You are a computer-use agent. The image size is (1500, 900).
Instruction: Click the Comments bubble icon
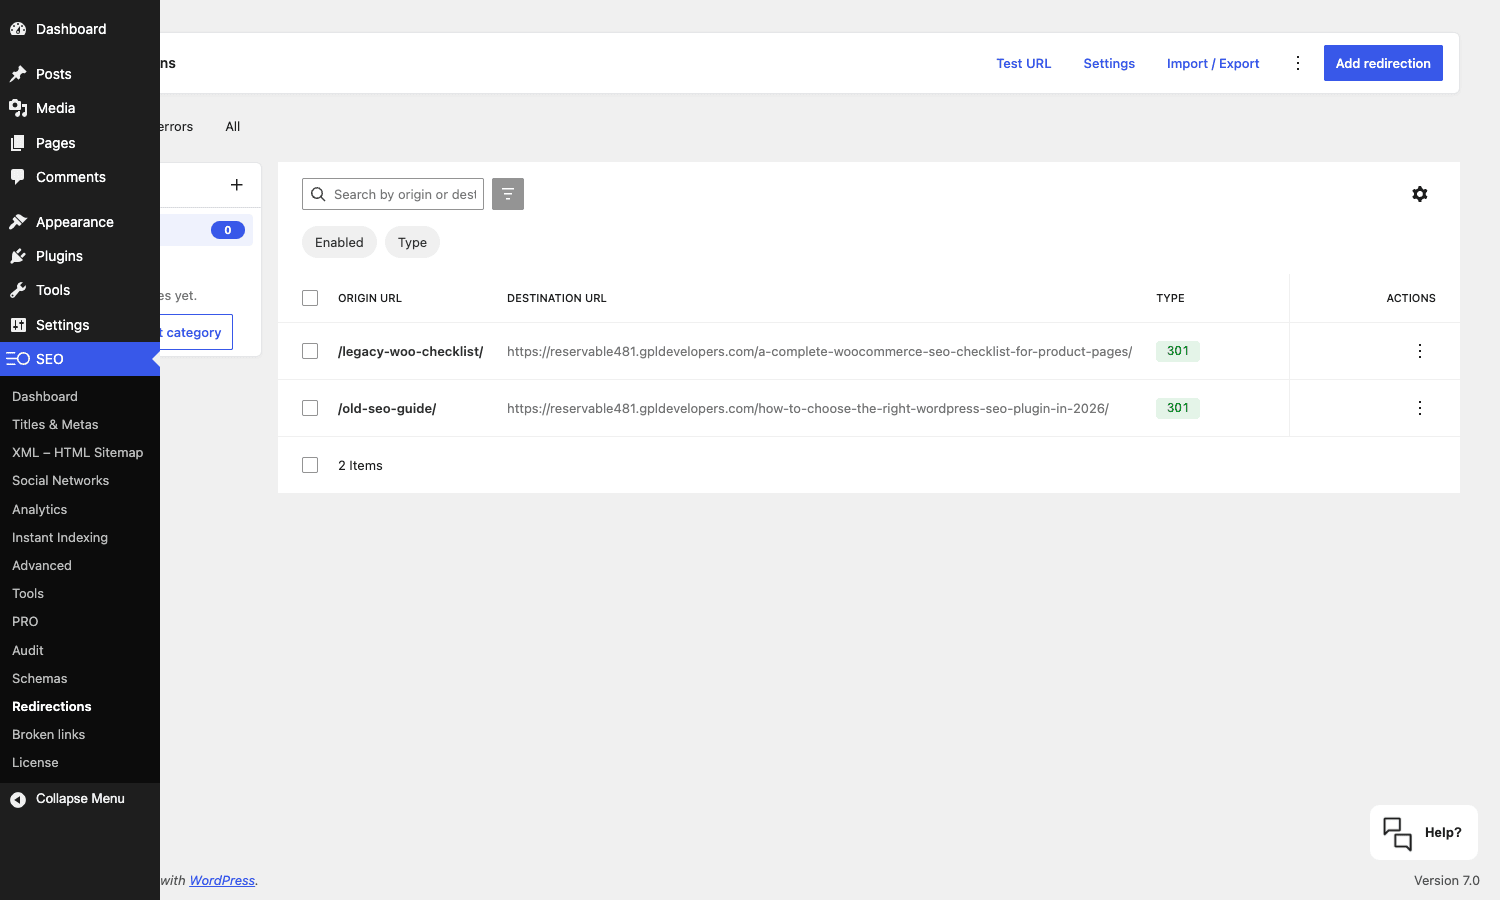(x=18, y=177)
